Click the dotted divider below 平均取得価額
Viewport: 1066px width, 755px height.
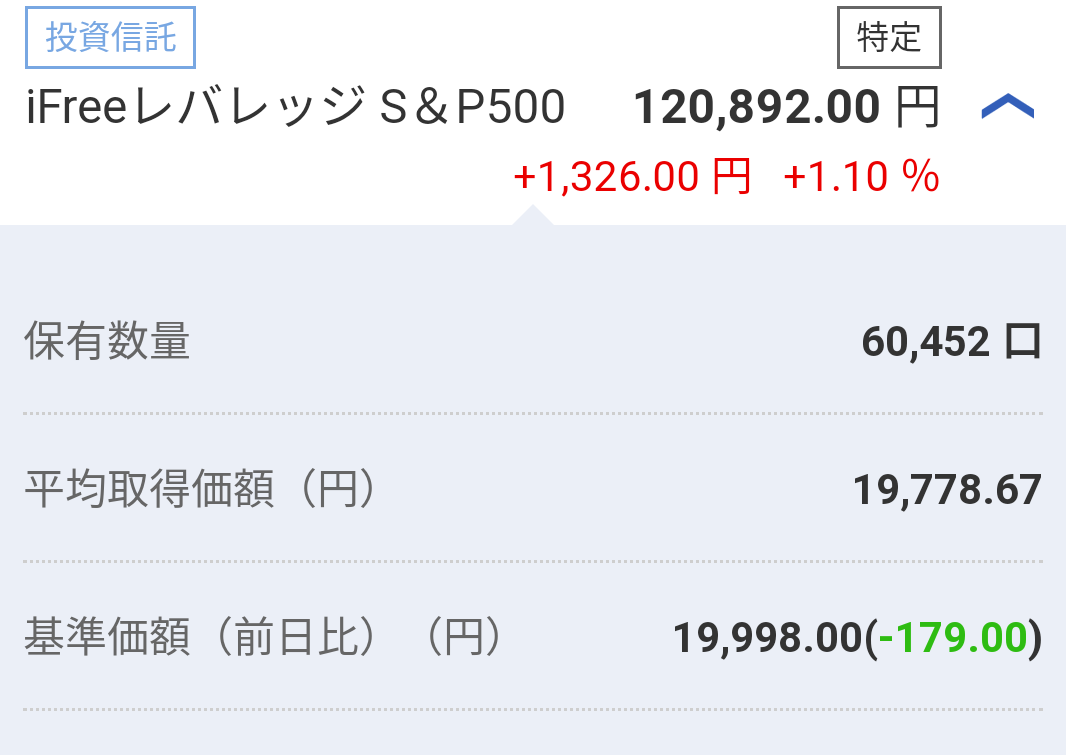coord(533,561)
